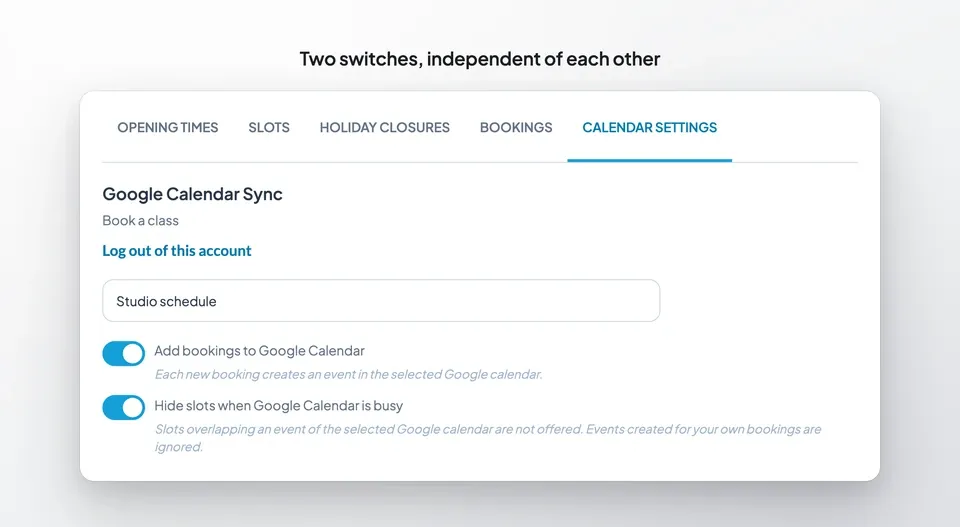The width and height of the screenshot is (960, 527).
Task: Click the description starting with Slots overlapping an event
Action: 487,438
